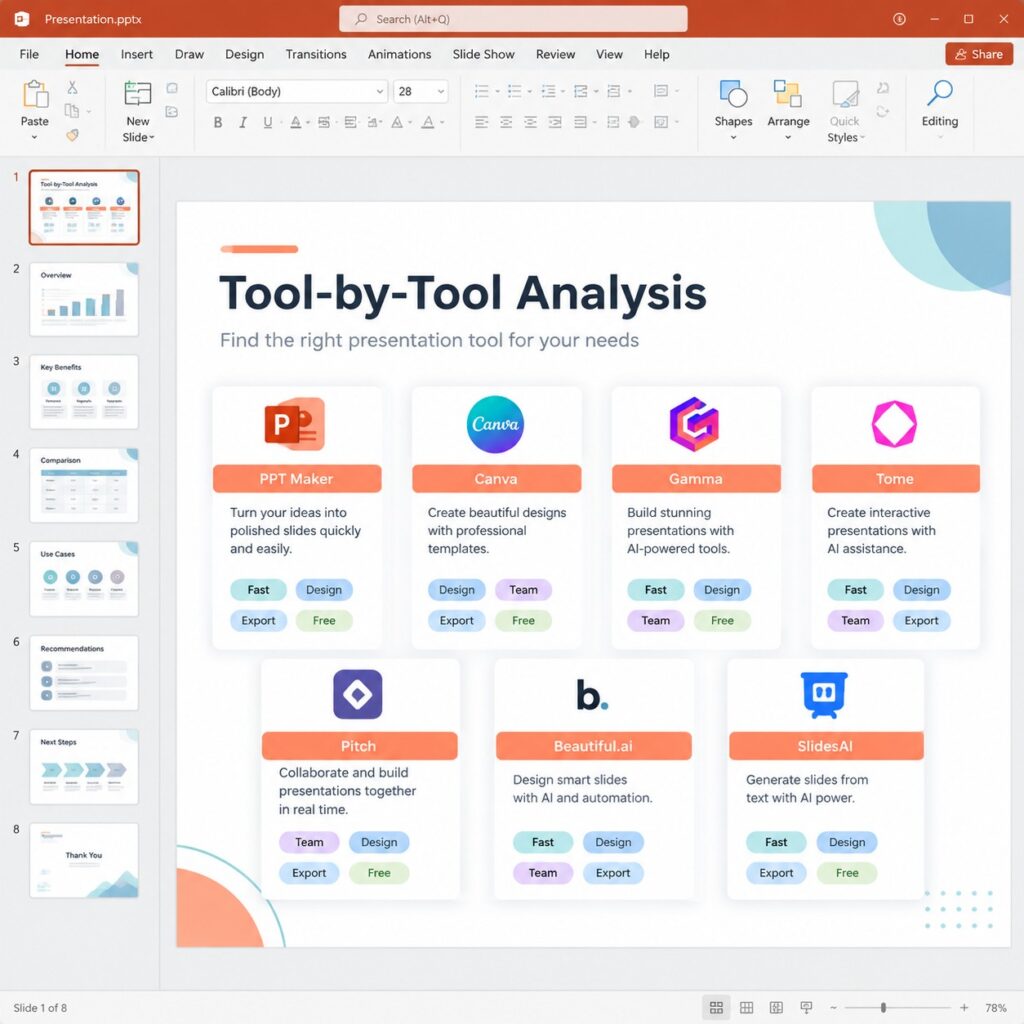The image size is (1024, 1024).
Task: Click the Tool-by-Tool Analysis title
Action: [x=463, y=293]
